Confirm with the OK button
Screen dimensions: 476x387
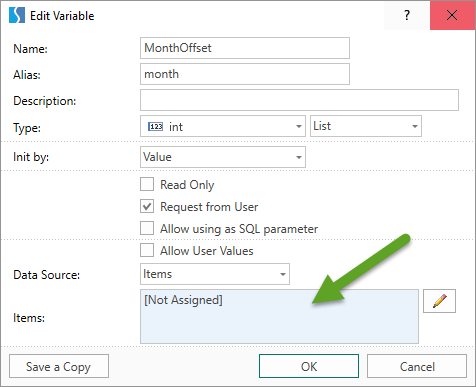(309, 366)
